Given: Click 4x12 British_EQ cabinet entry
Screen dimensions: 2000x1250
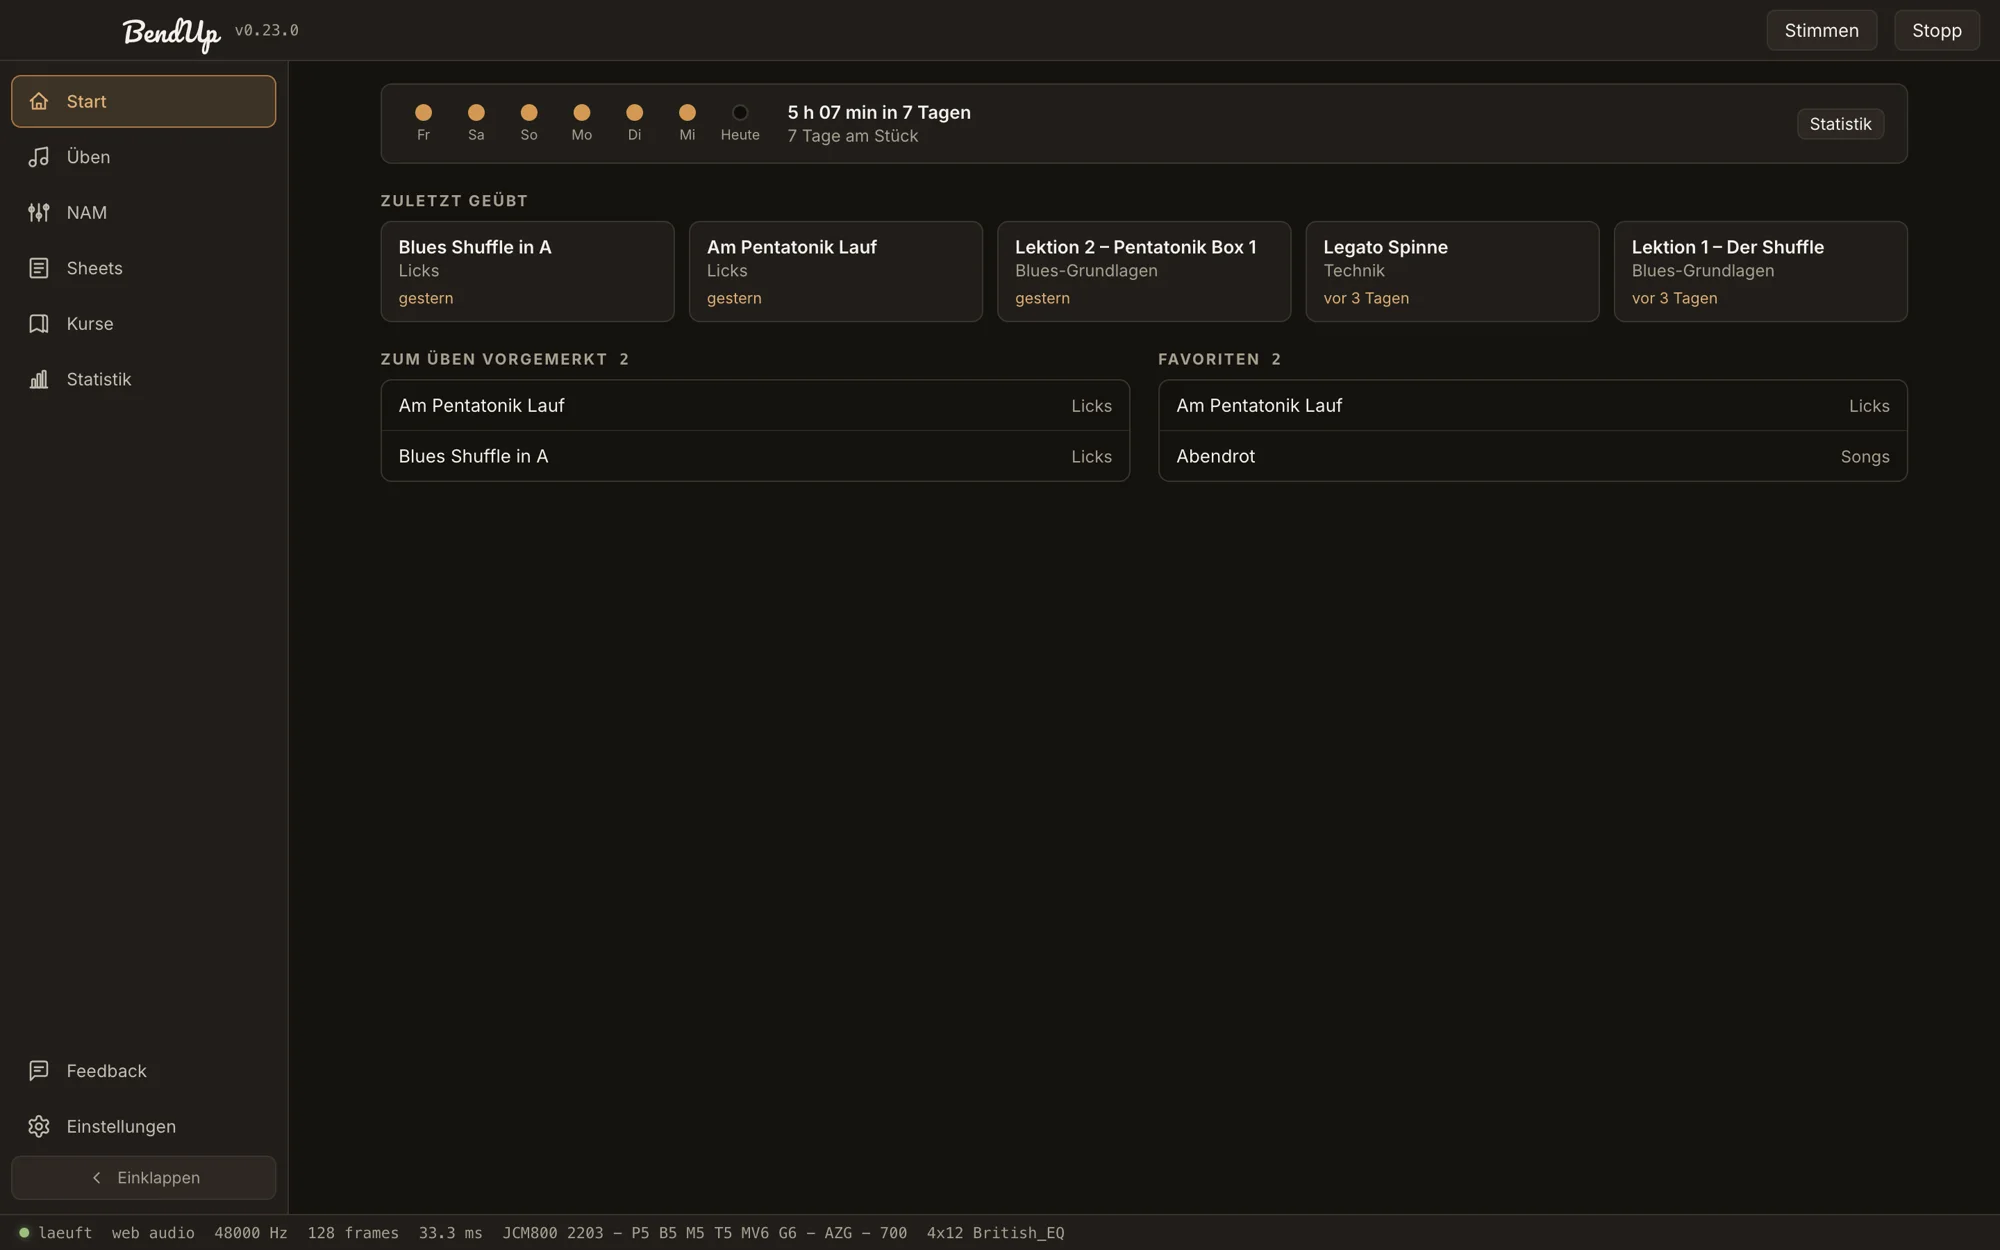Looking at the screenshot, I should tap(995, 1233).
